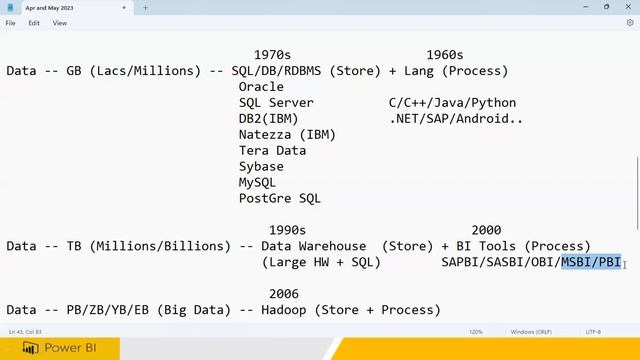Click the '2006' heading text
Image resolution: width=640 pixels, height=360 pixels.
(x=284, y=294)
